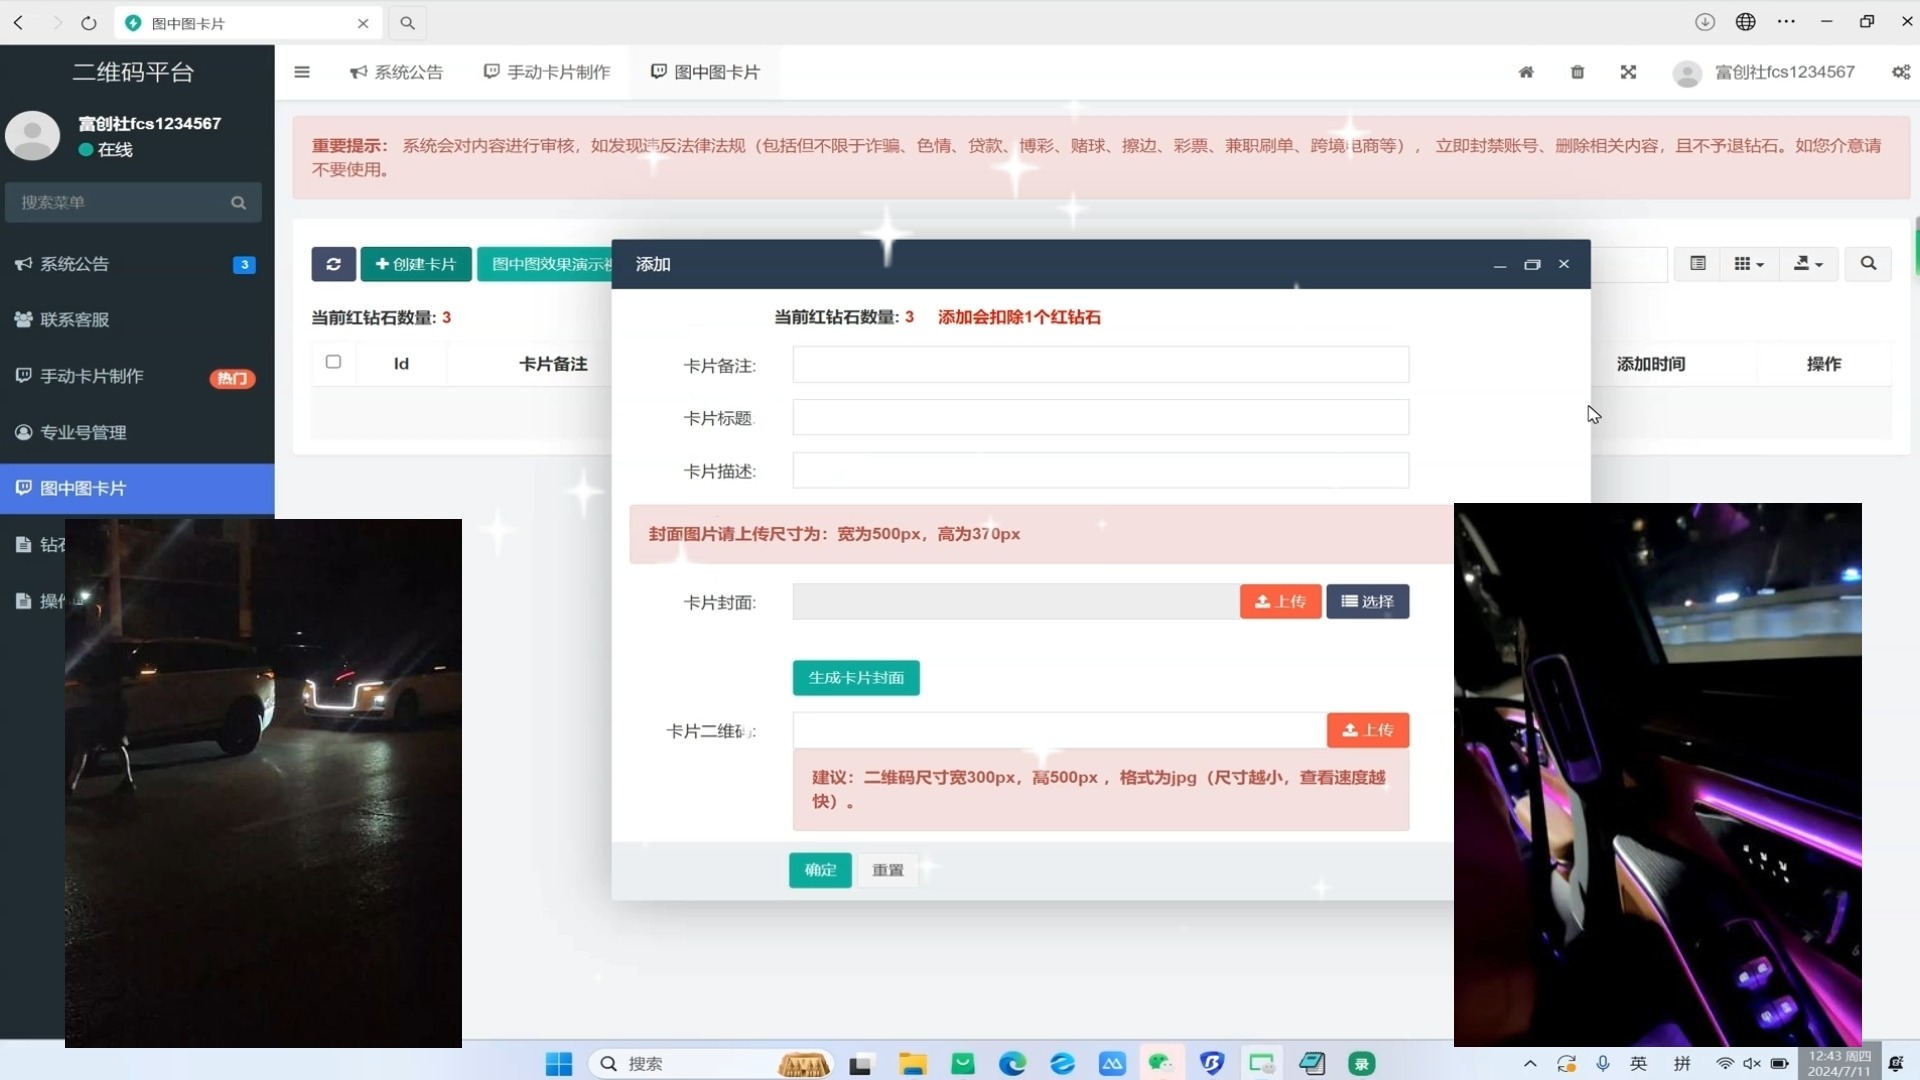
Task: Click the 选择 button for card cover
Action: [1367, 602]
